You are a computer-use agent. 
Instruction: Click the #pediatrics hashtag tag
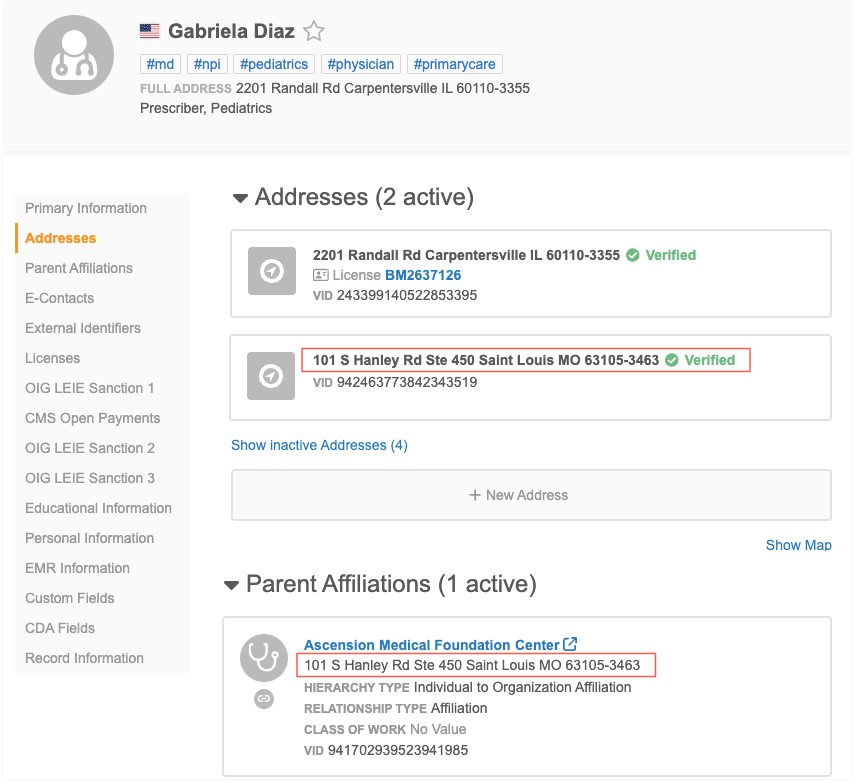click(x=273, y=64)
